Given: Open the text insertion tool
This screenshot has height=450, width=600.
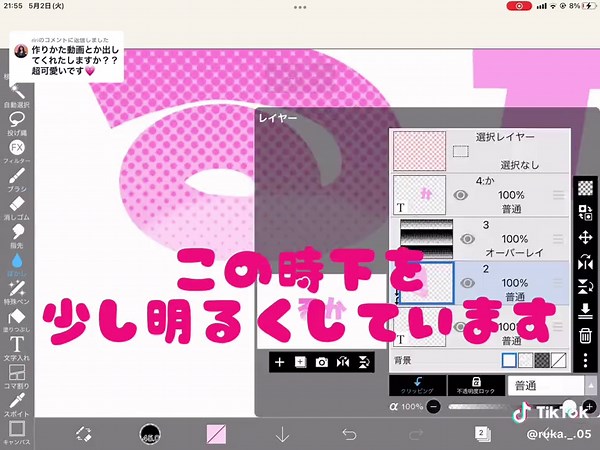Looking at the screenshot, I should point(17,348).
